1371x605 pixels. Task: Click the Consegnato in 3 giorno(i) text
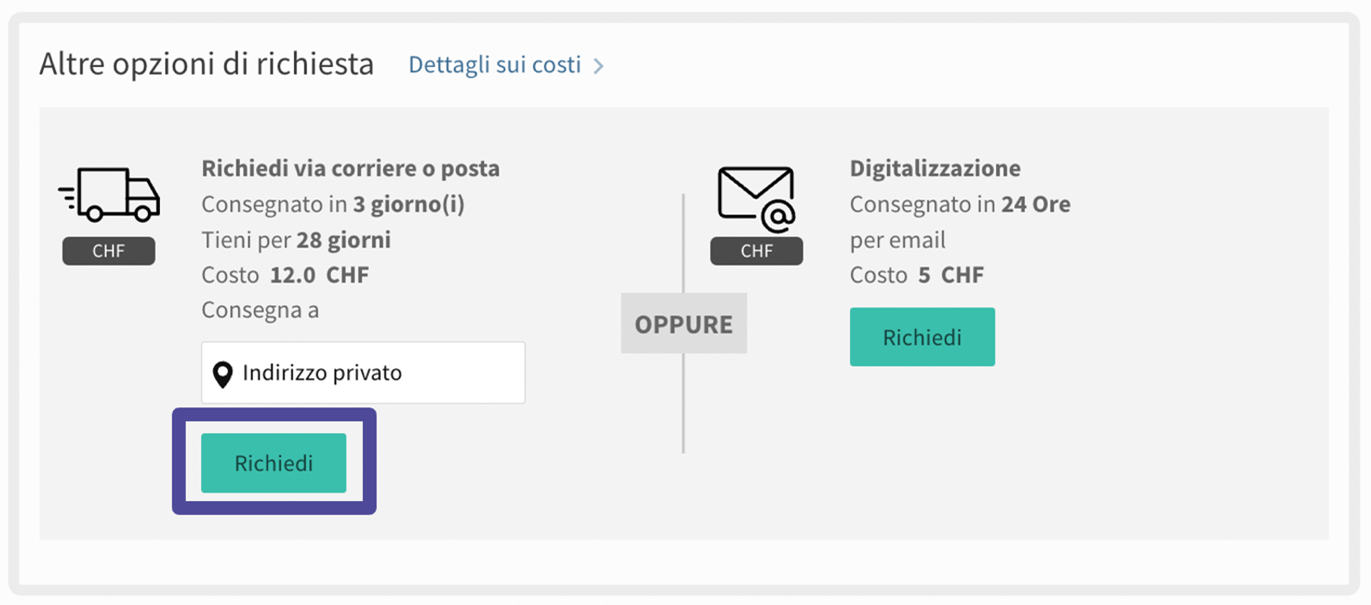pyautogui.click(x=333, y=204)
